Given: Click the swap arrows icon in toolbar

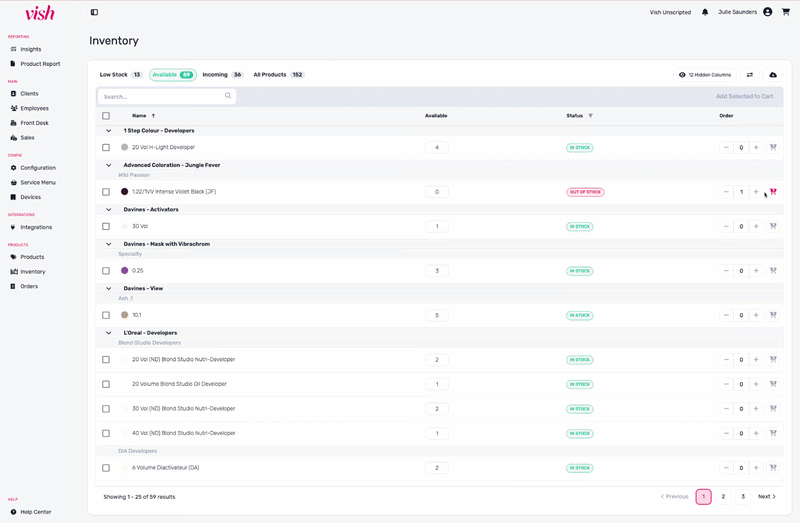Looking at the screenshot, I should pyautogui.click(x=749, y=75).
